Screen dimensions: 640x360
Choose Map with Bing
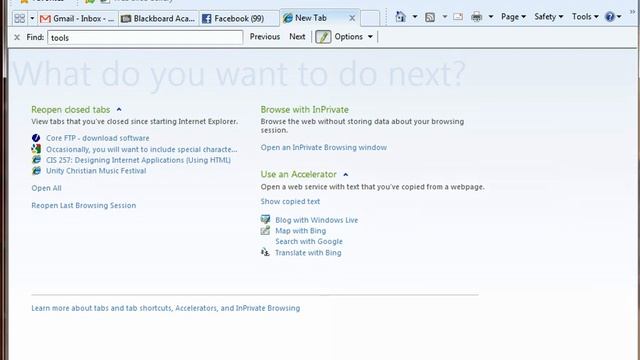point(300,231)
